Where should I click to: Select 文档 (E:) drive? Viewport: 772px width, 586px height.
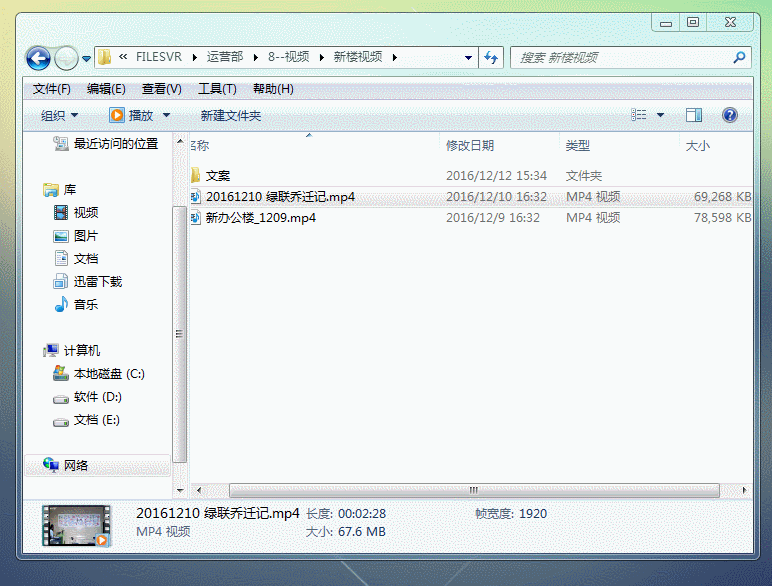click(87, 420)
